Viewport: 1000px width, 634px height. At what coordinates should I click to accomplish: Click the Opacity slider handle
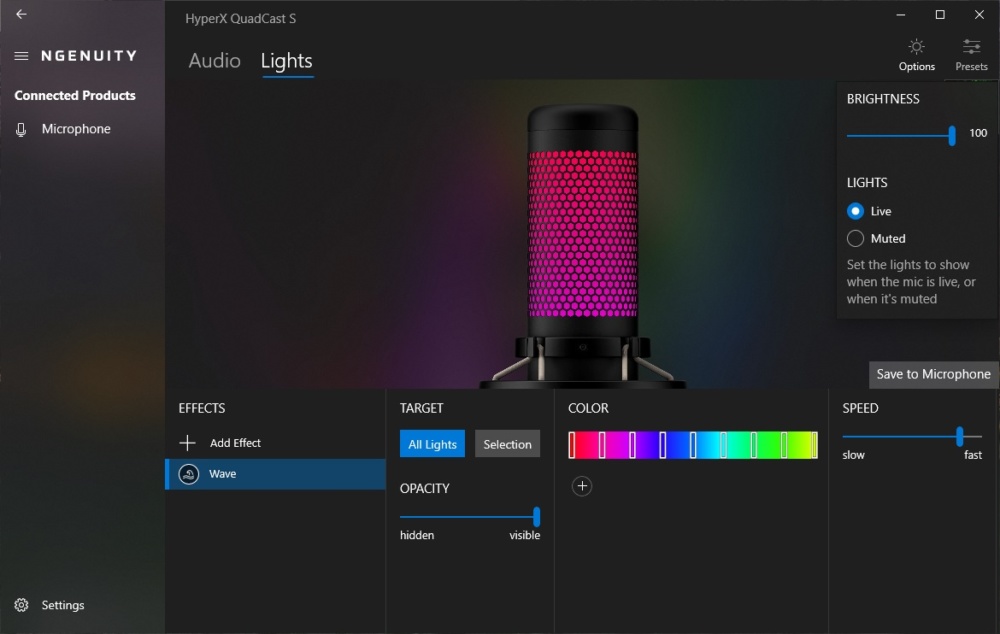pos(536,517)
